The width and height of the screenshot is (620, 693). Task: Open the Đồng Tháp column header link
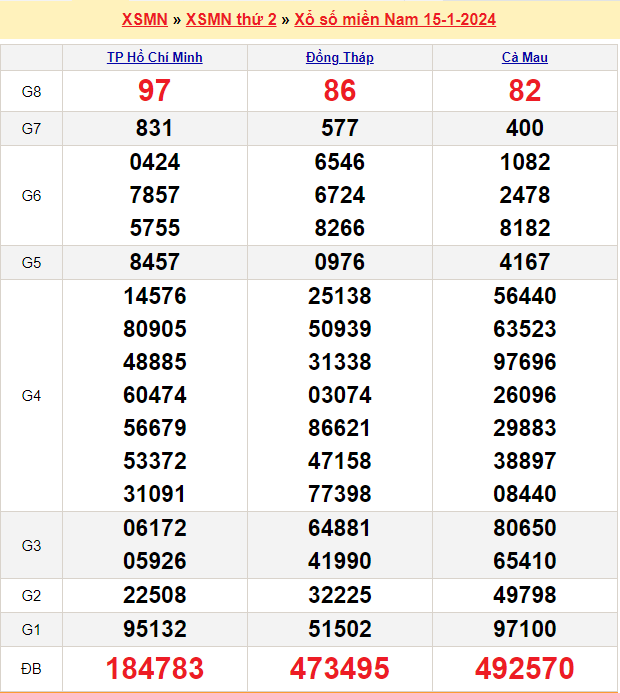coord(340,58)
